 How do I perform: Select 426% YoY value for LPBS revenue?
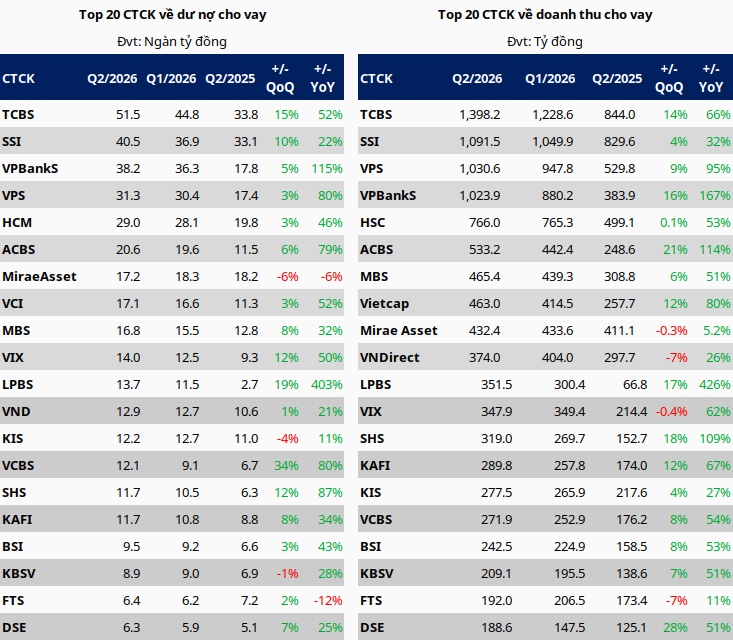tap(715, 385)
